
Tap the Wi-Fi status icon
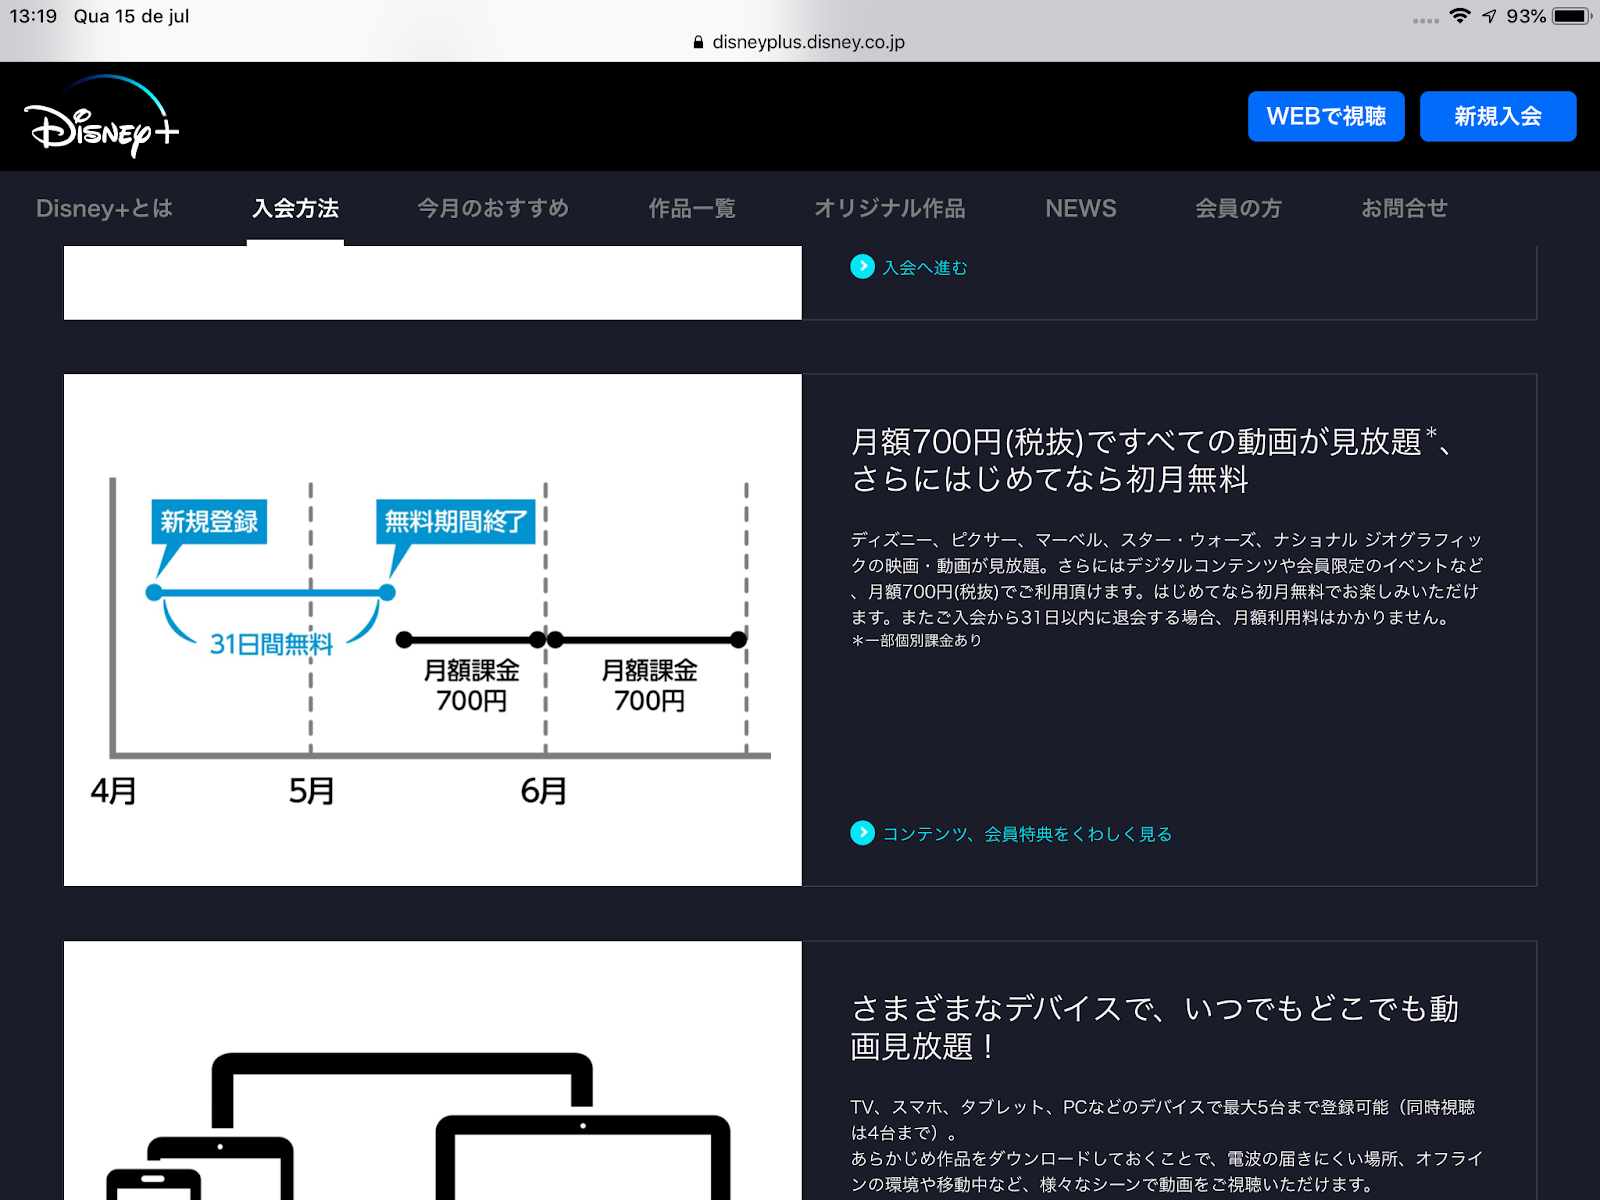point(1460,16)
